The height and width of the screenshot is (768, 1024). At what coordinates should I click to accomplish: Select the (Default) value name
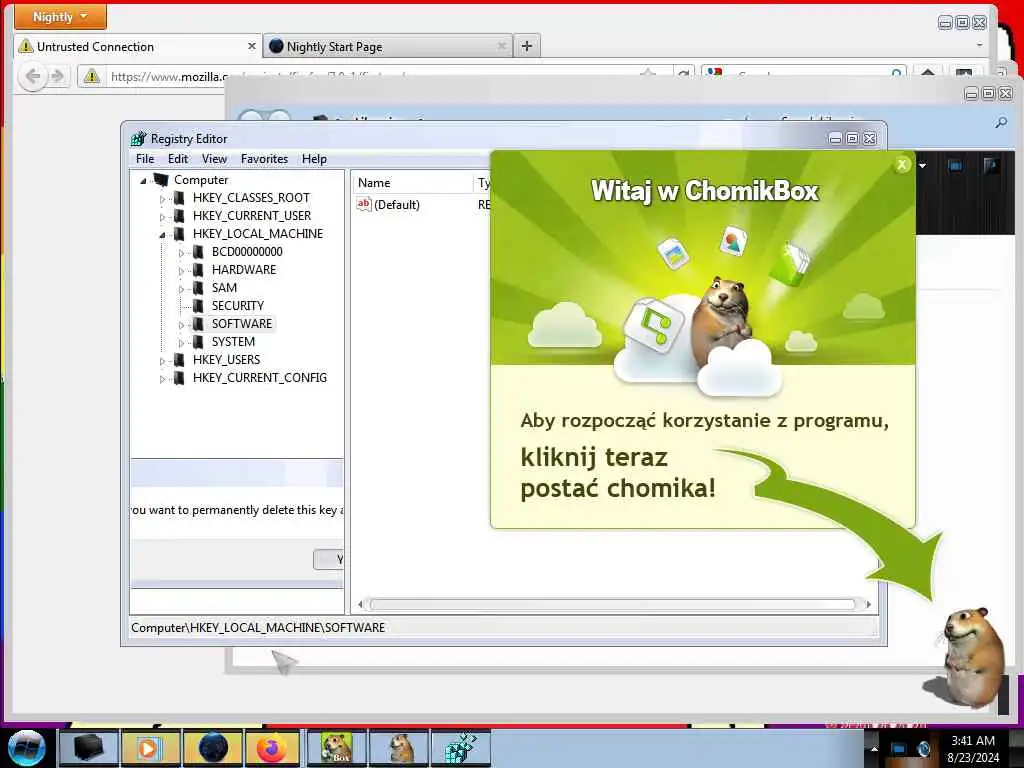click(396, 204)
